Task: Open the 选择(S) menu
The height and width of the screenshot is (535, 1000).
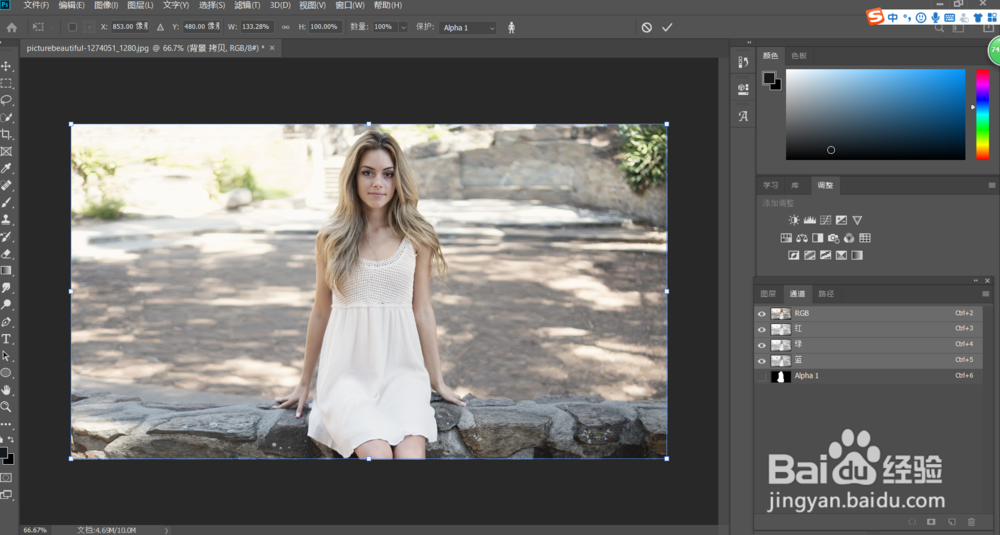Action: tap(212, 5)
